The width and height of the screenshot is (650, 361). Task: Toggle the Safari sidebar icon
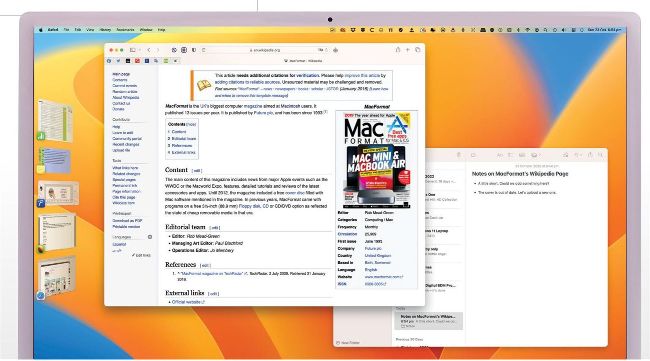click(x=133, y=50)
